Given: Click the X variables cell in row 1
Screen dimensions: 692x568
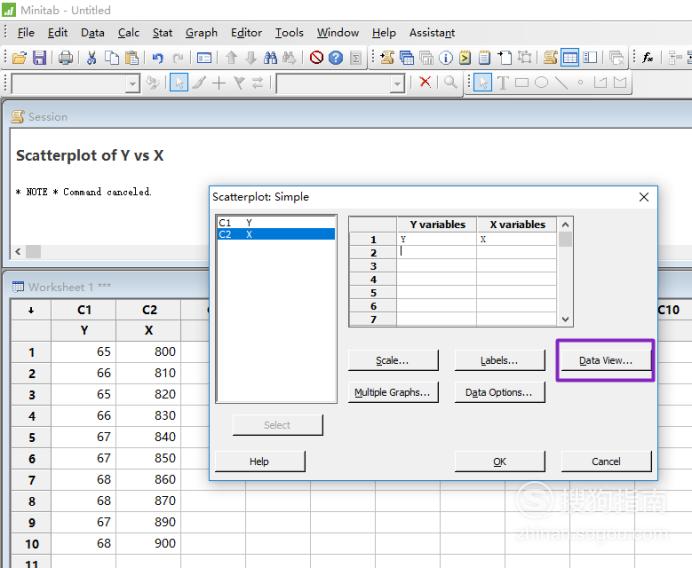Looking at the screenshot, I should point(516,239).
